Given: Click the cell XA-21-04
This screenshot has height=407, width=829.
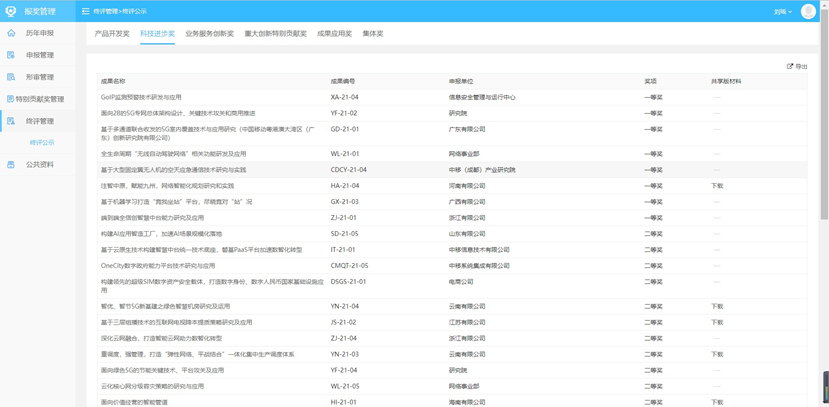Looking at the screenshot, I should tap(345, 97).
